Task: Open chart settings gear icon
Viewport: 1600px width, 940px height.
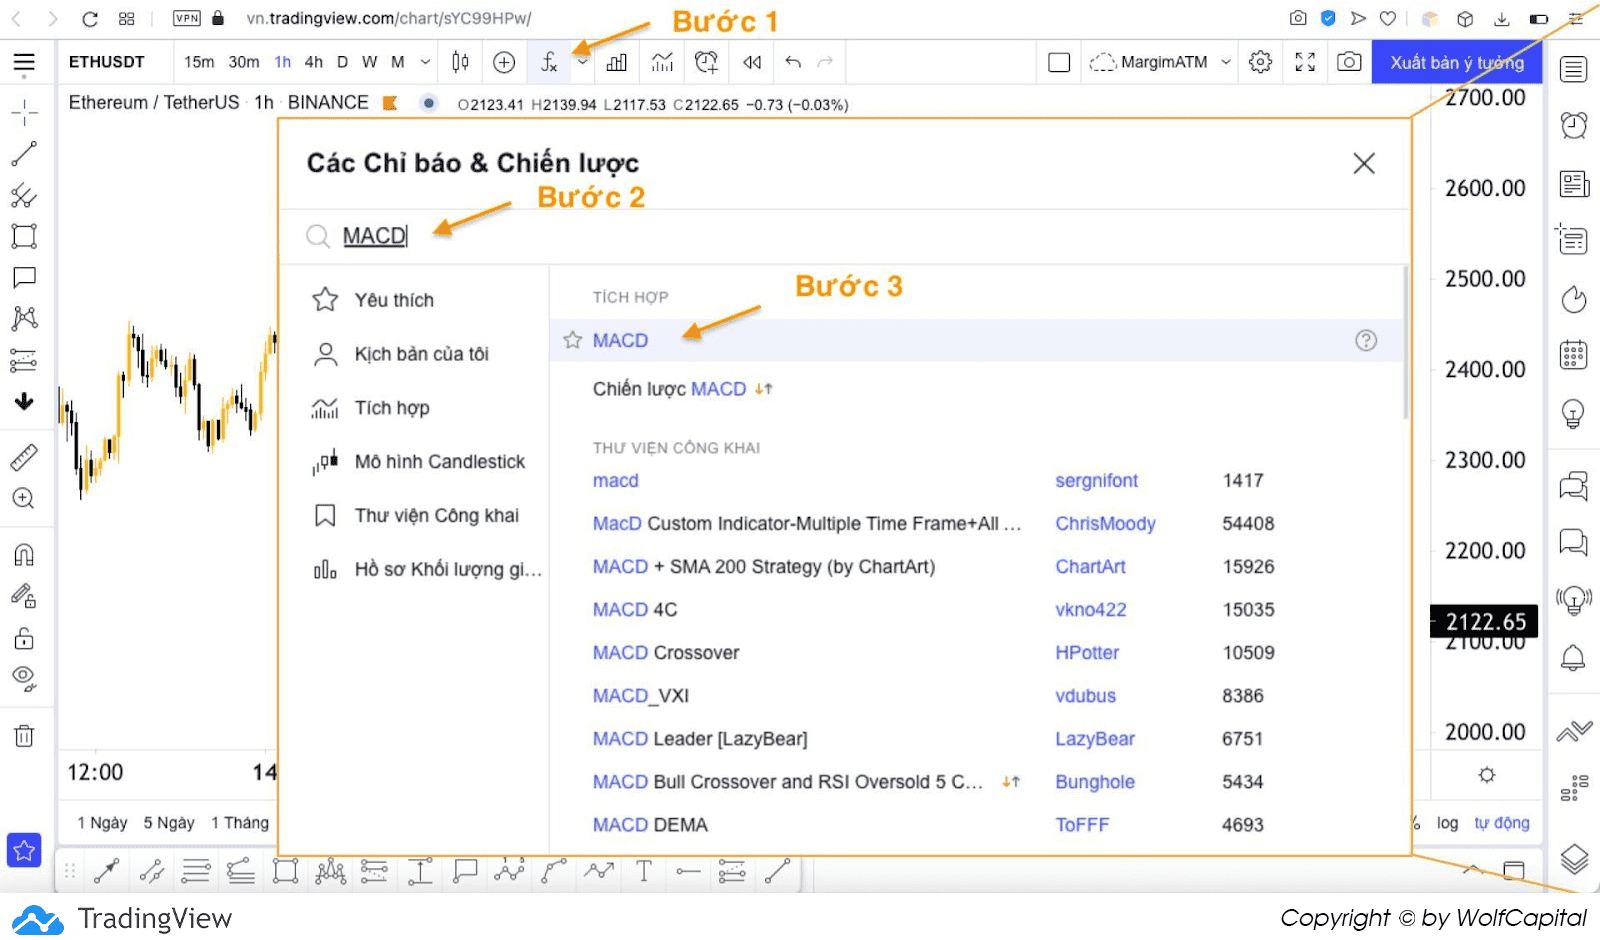Action: (1260, 62)
